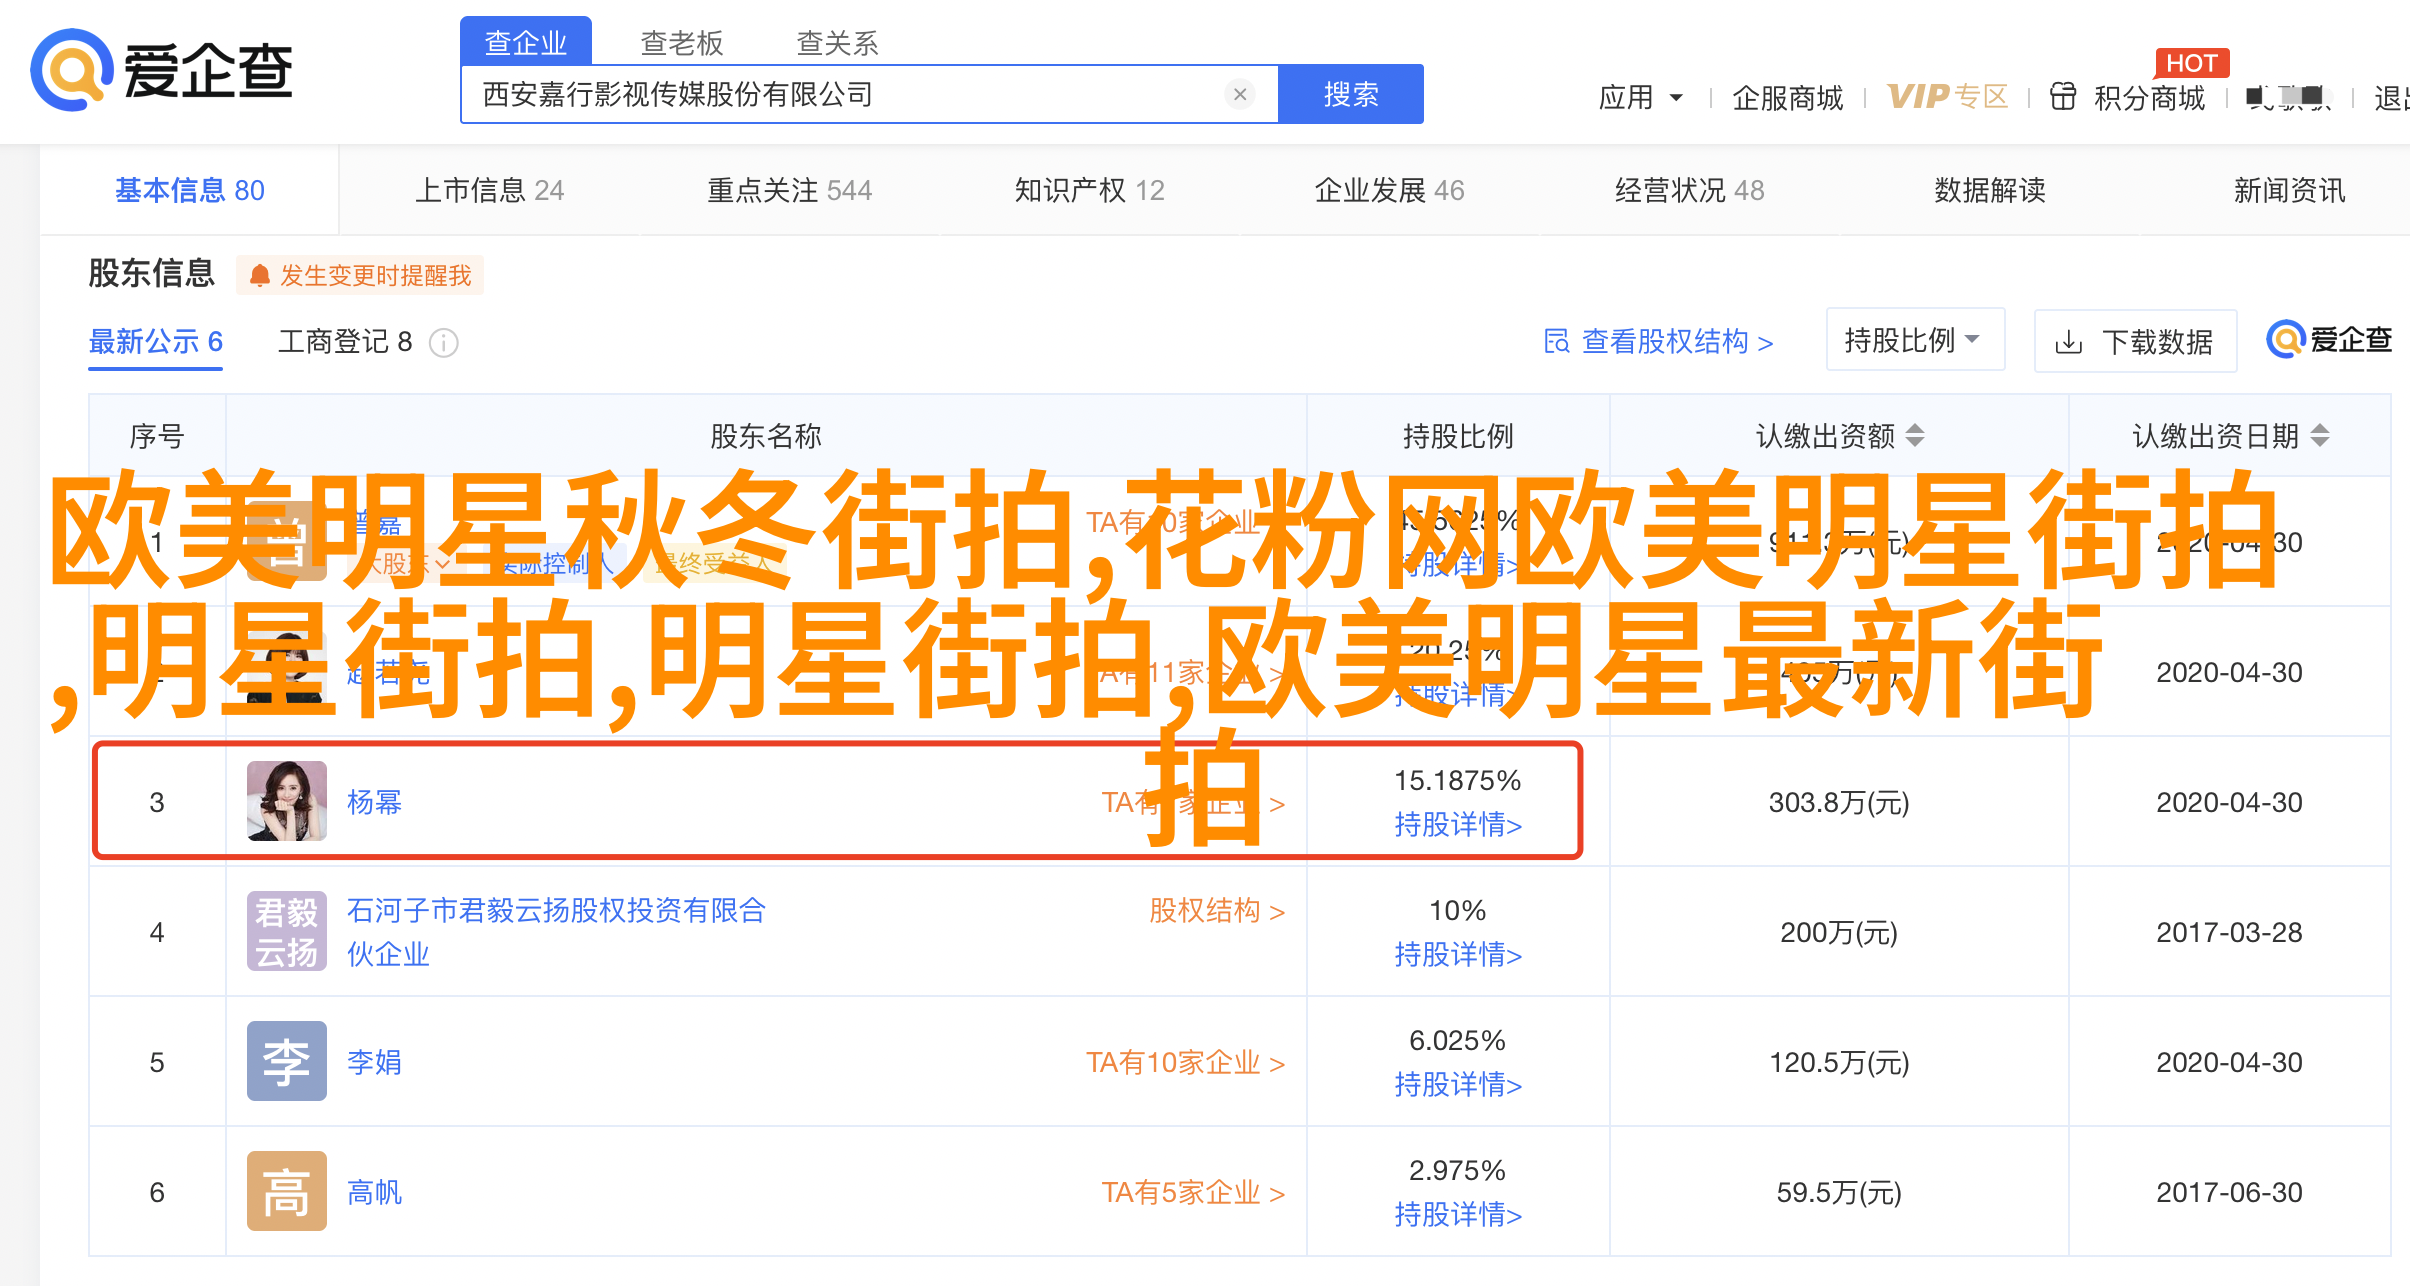The height and width of the screenshot is (1286, 2410).
Task: Click the 君毅云扬 logo avatar
Action: (x=287, y=931)
